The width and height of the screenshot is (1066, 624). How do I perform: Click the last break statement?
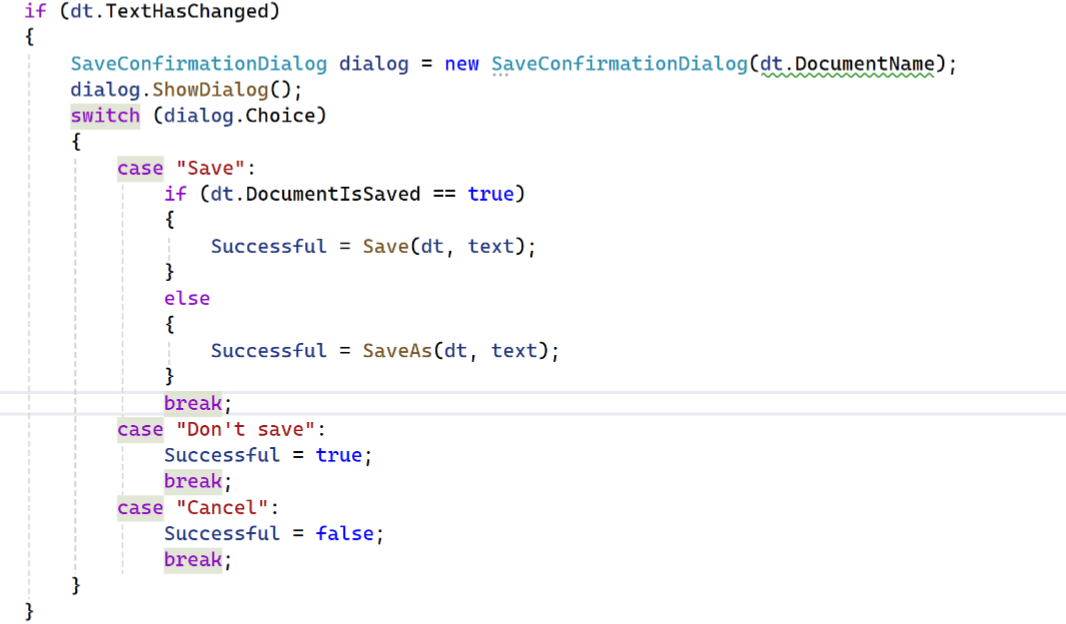coord(193,560)
